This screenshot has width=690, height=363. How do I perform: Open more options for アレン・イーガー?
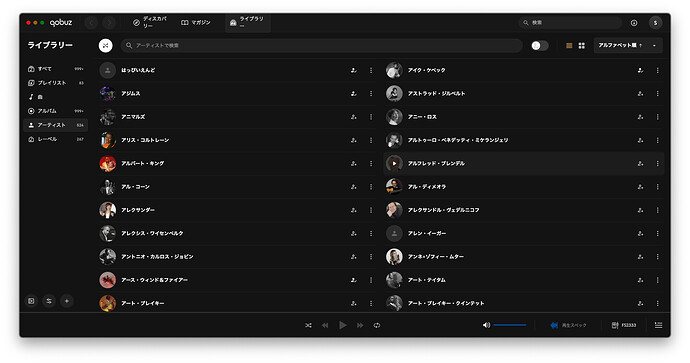click(657, 233)
